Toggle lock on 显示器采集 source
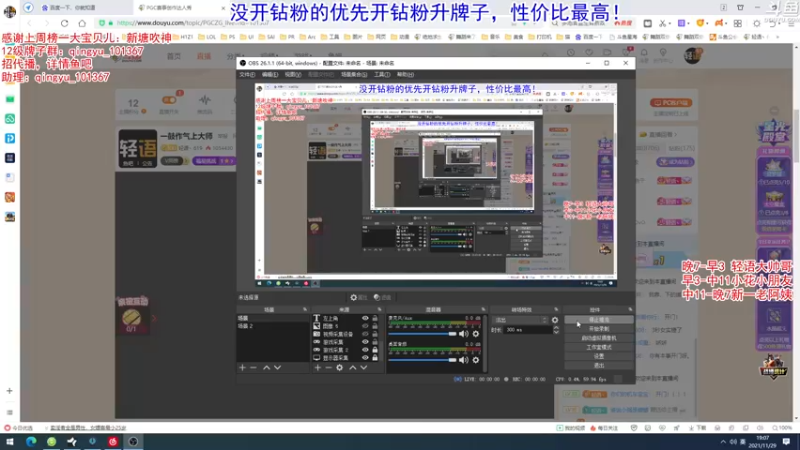800x450 pixels. [x=375, y=358]
